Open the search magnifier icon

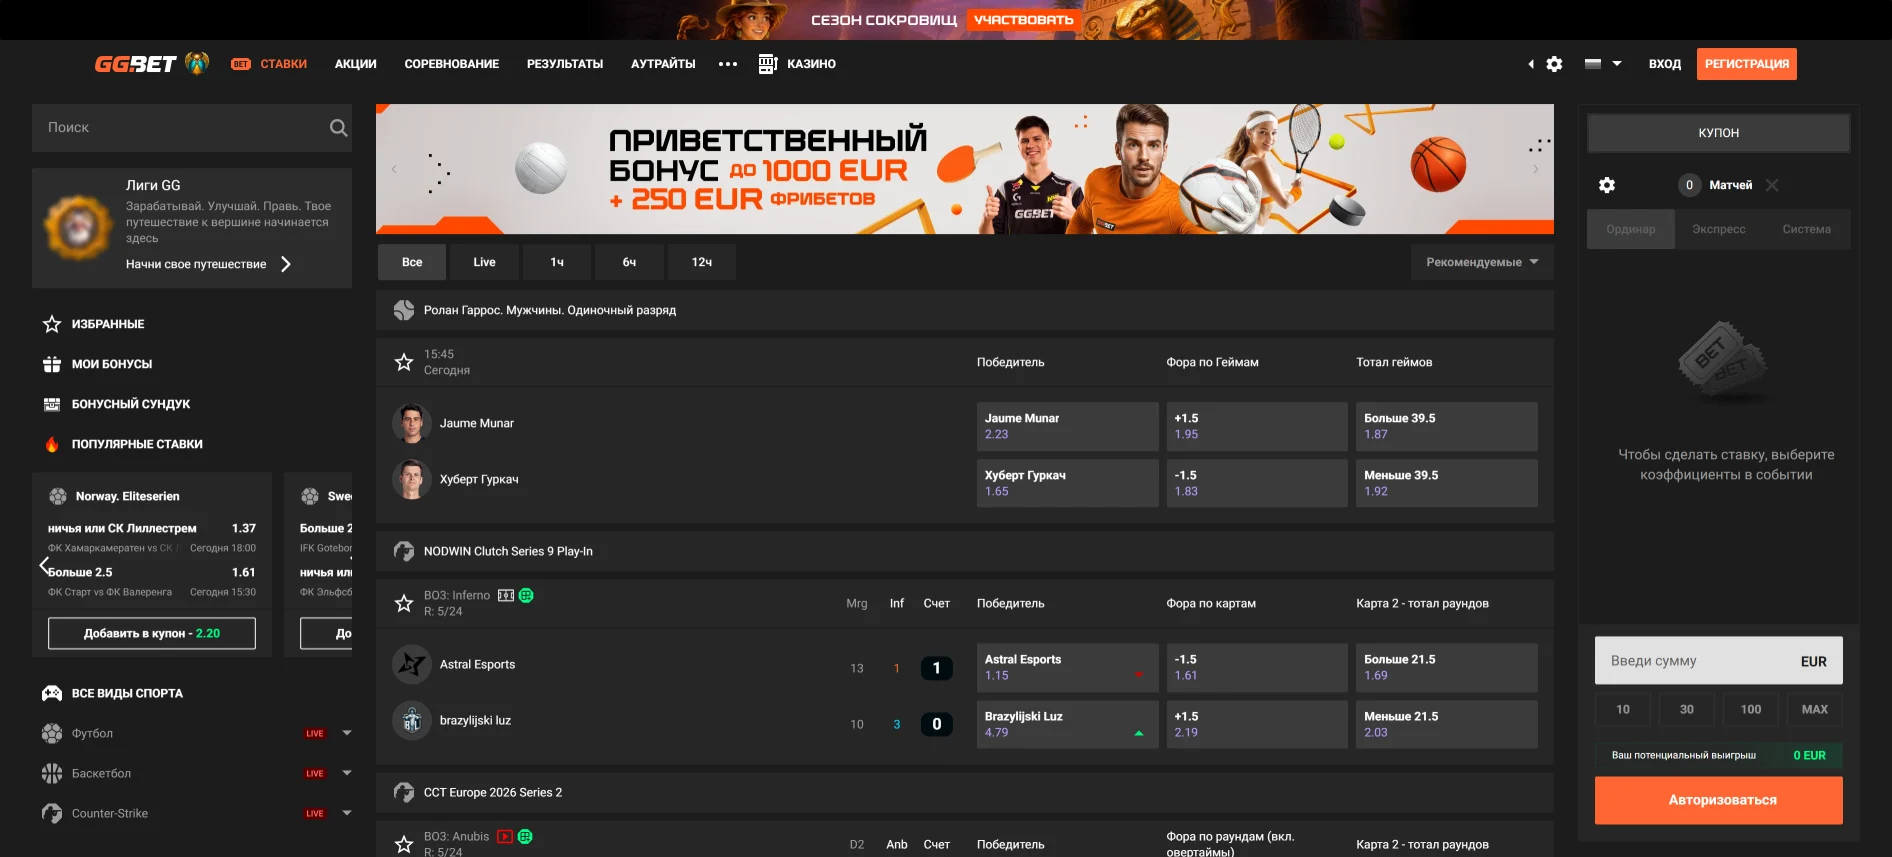pos(338,128)
